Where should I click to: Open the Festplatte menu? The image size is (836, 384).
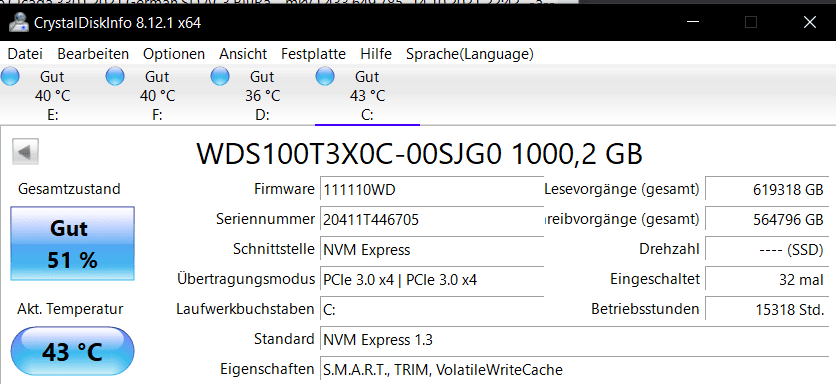pyautogui.click(x=314, y=54)
